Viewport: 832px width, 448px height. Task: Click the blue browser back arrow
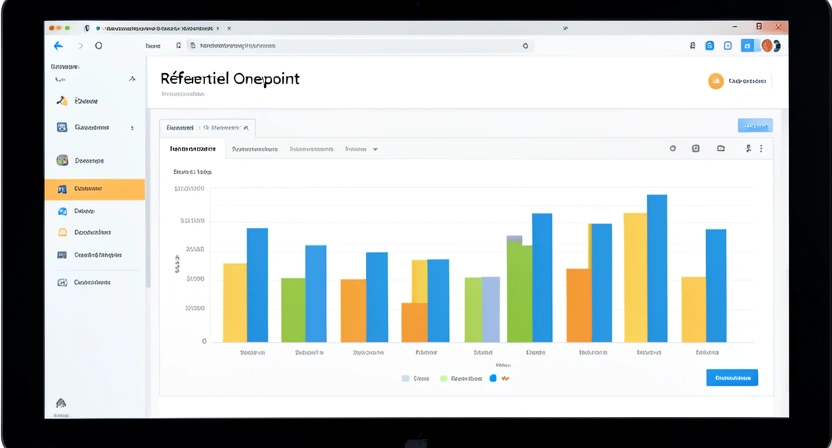tap(58, 46)
